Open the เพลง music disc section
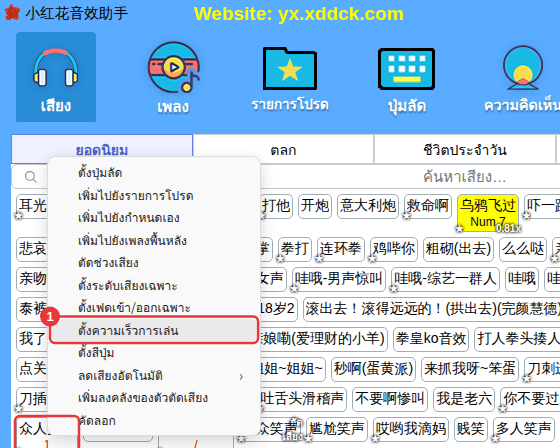The height and width of the screenshot is (448, 560). 174,77
